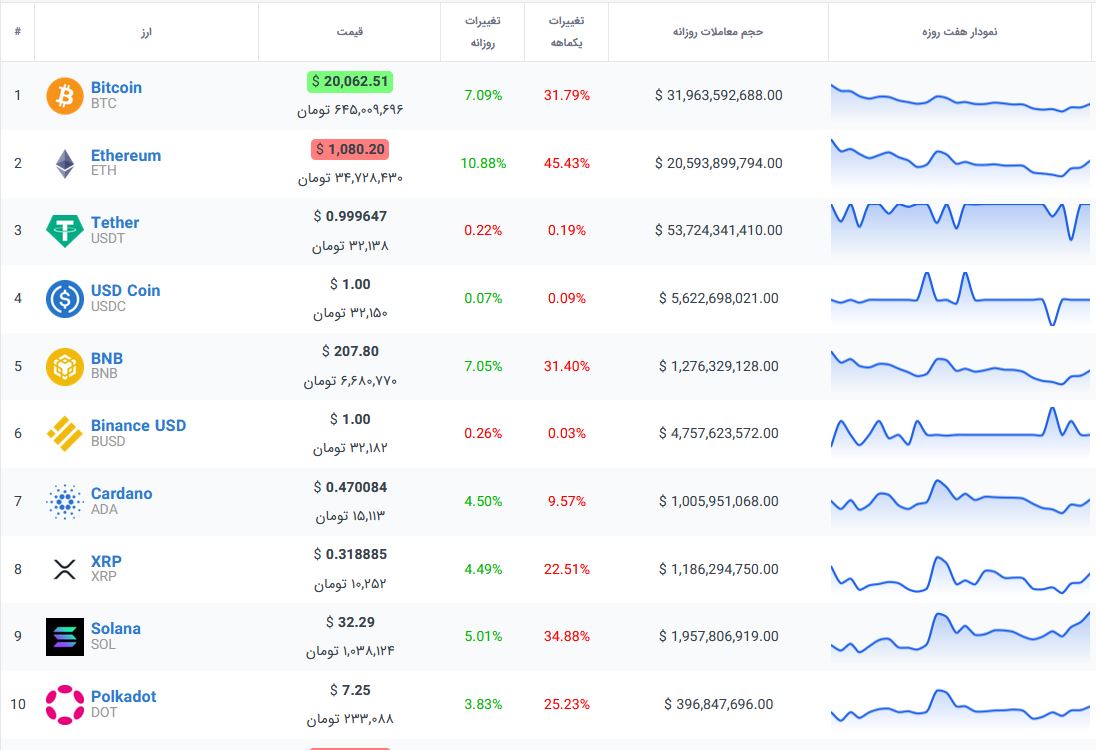Viewport: 1096px width, 750px height.
Task: Click XRP price $ 0.318885
Action: [x=349, y=554]
